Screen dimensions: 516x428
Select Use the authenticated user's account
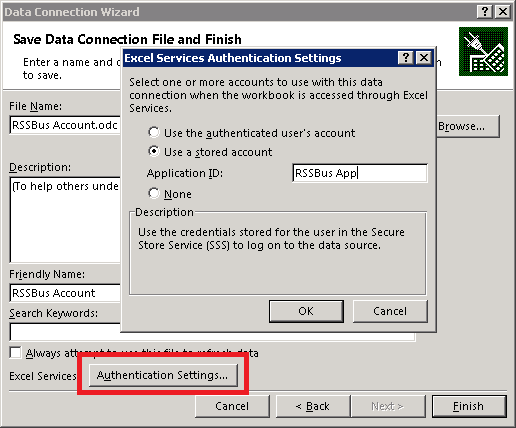click(x=154, y=133)
